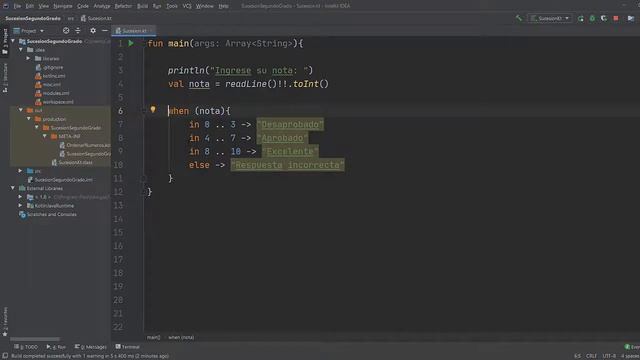The height and width of the screenshot is (360, 640).
Task: Select Scratches and Consoles node
Action: point(48,214)
